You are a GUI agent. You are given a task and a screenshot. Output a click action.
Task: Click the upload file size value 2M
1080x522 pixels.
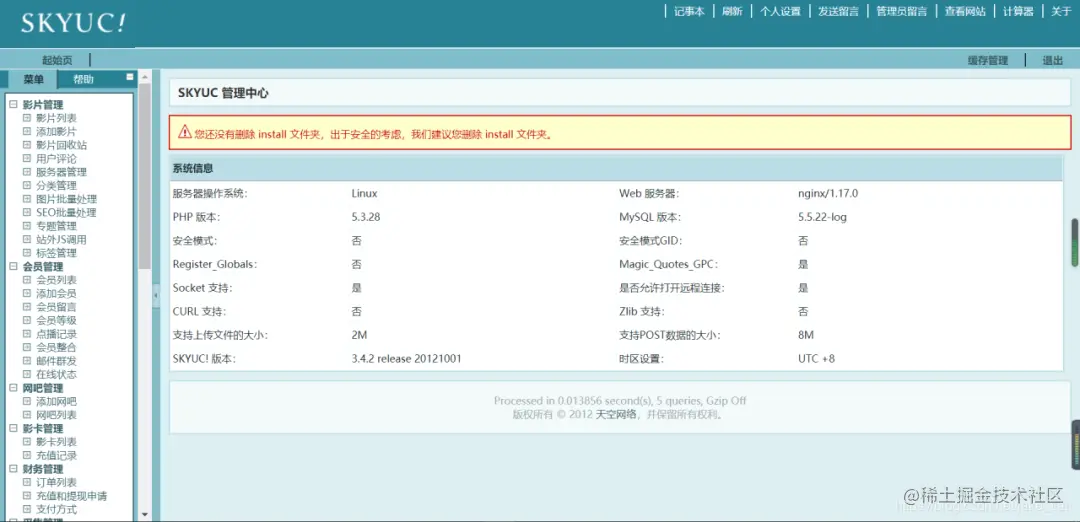(x=359, y=335)
